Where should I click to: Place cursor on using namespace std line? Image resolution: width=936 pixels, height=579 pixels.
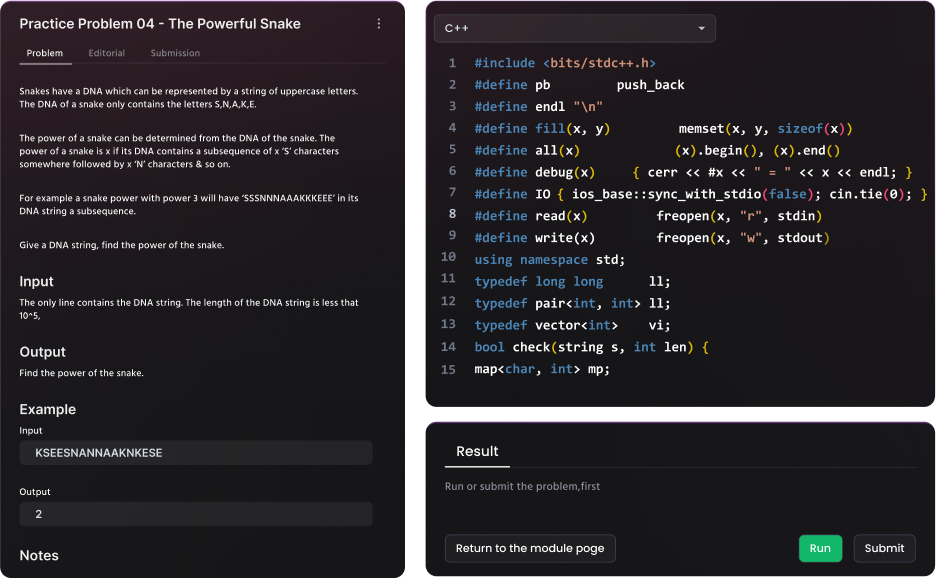click(549, 260)
